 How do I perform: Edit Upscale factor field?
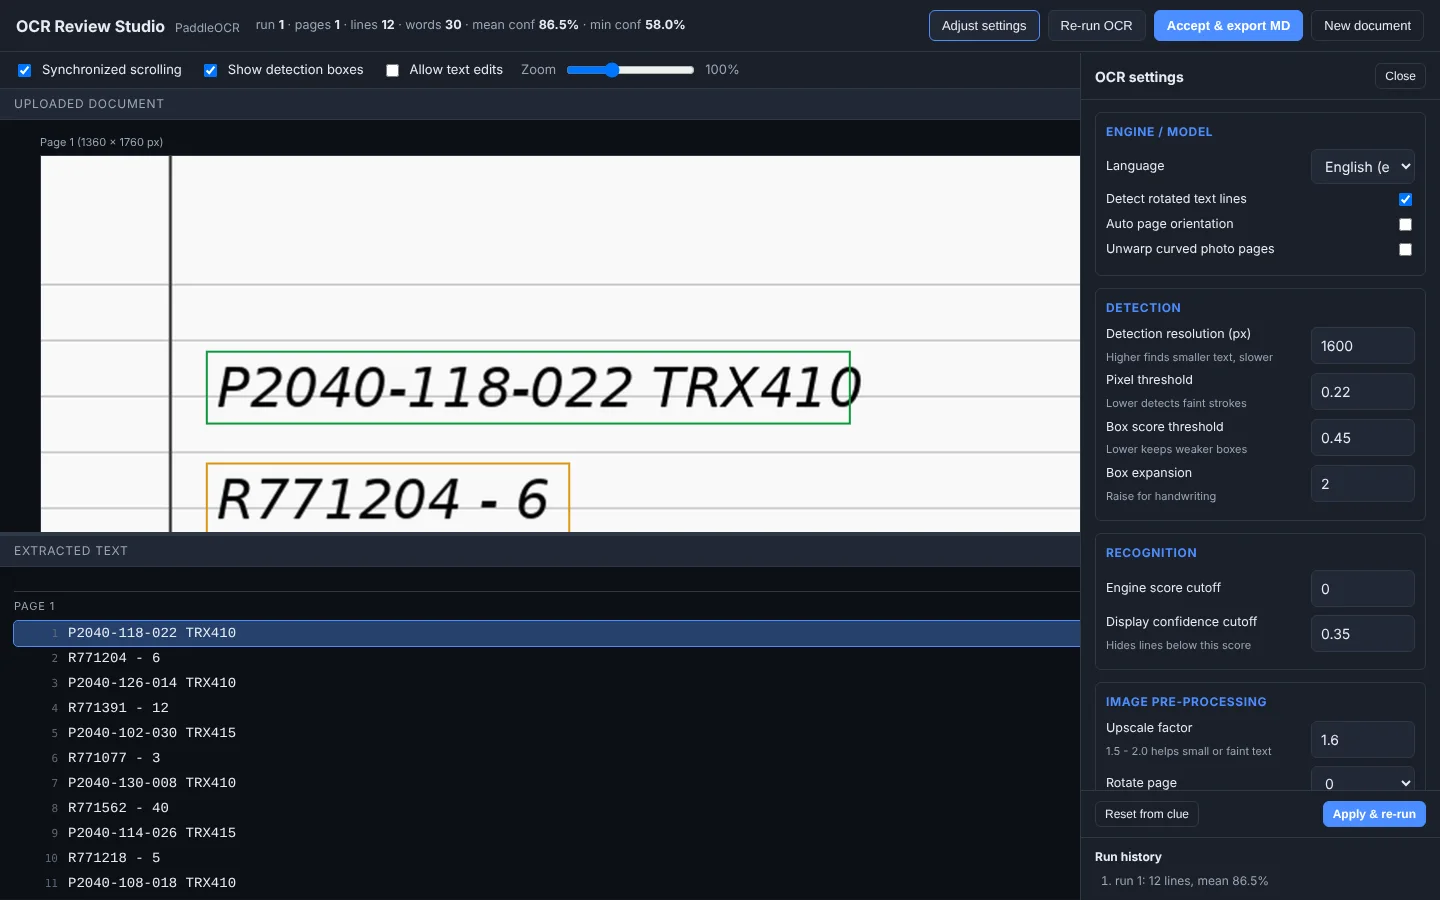click(1363, 740)
